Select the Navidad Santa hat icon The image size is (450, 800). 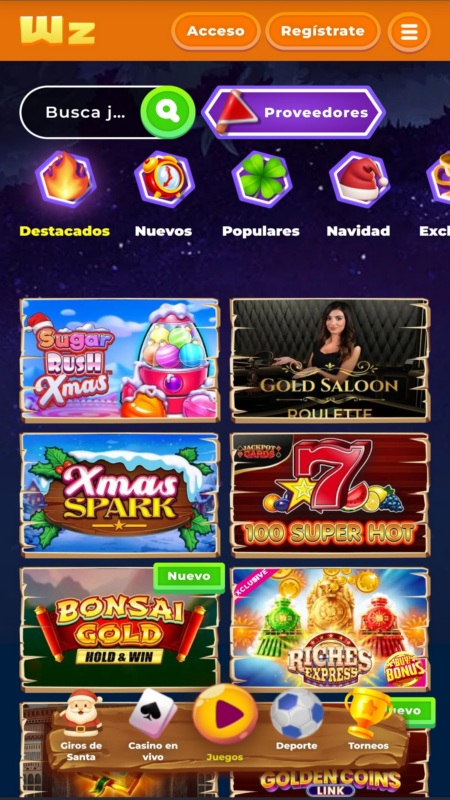click(x=360, y=179)
